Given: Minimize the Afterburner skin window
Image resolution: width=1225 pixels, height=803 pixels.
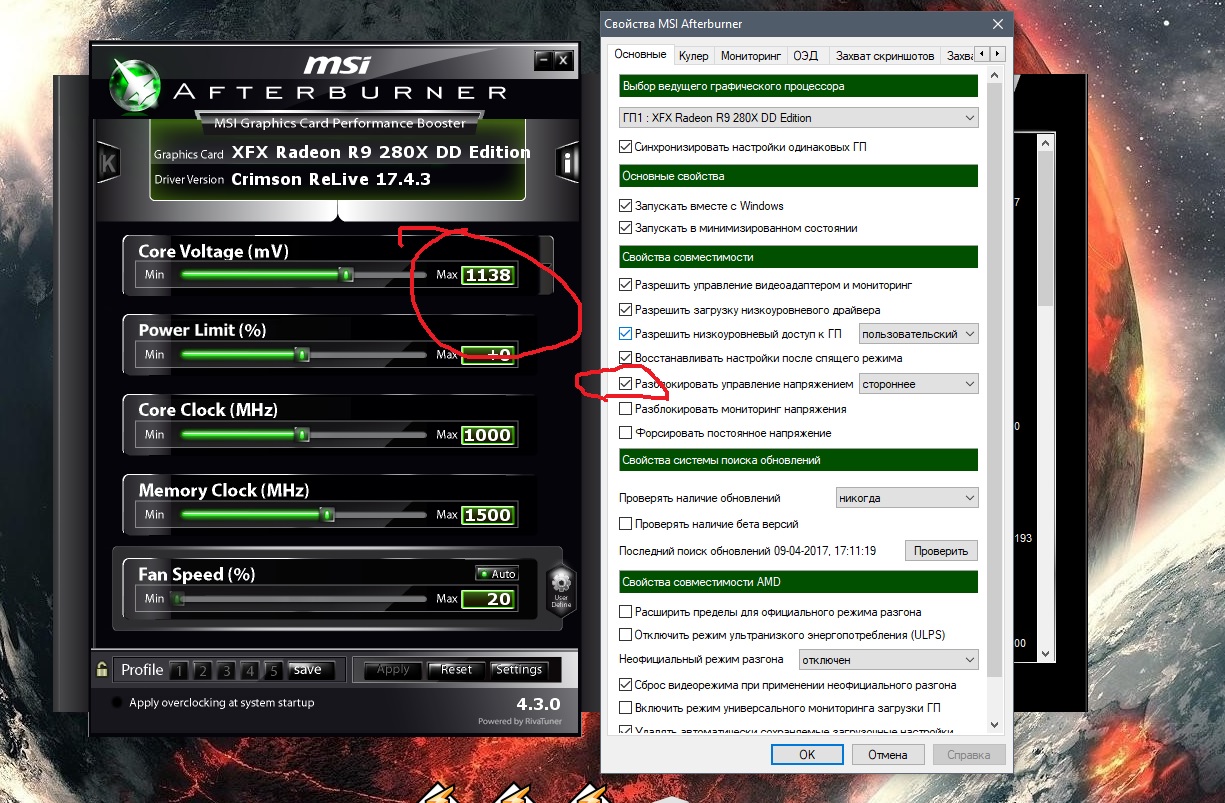Looking at the screenshot, I should [544, 60].
